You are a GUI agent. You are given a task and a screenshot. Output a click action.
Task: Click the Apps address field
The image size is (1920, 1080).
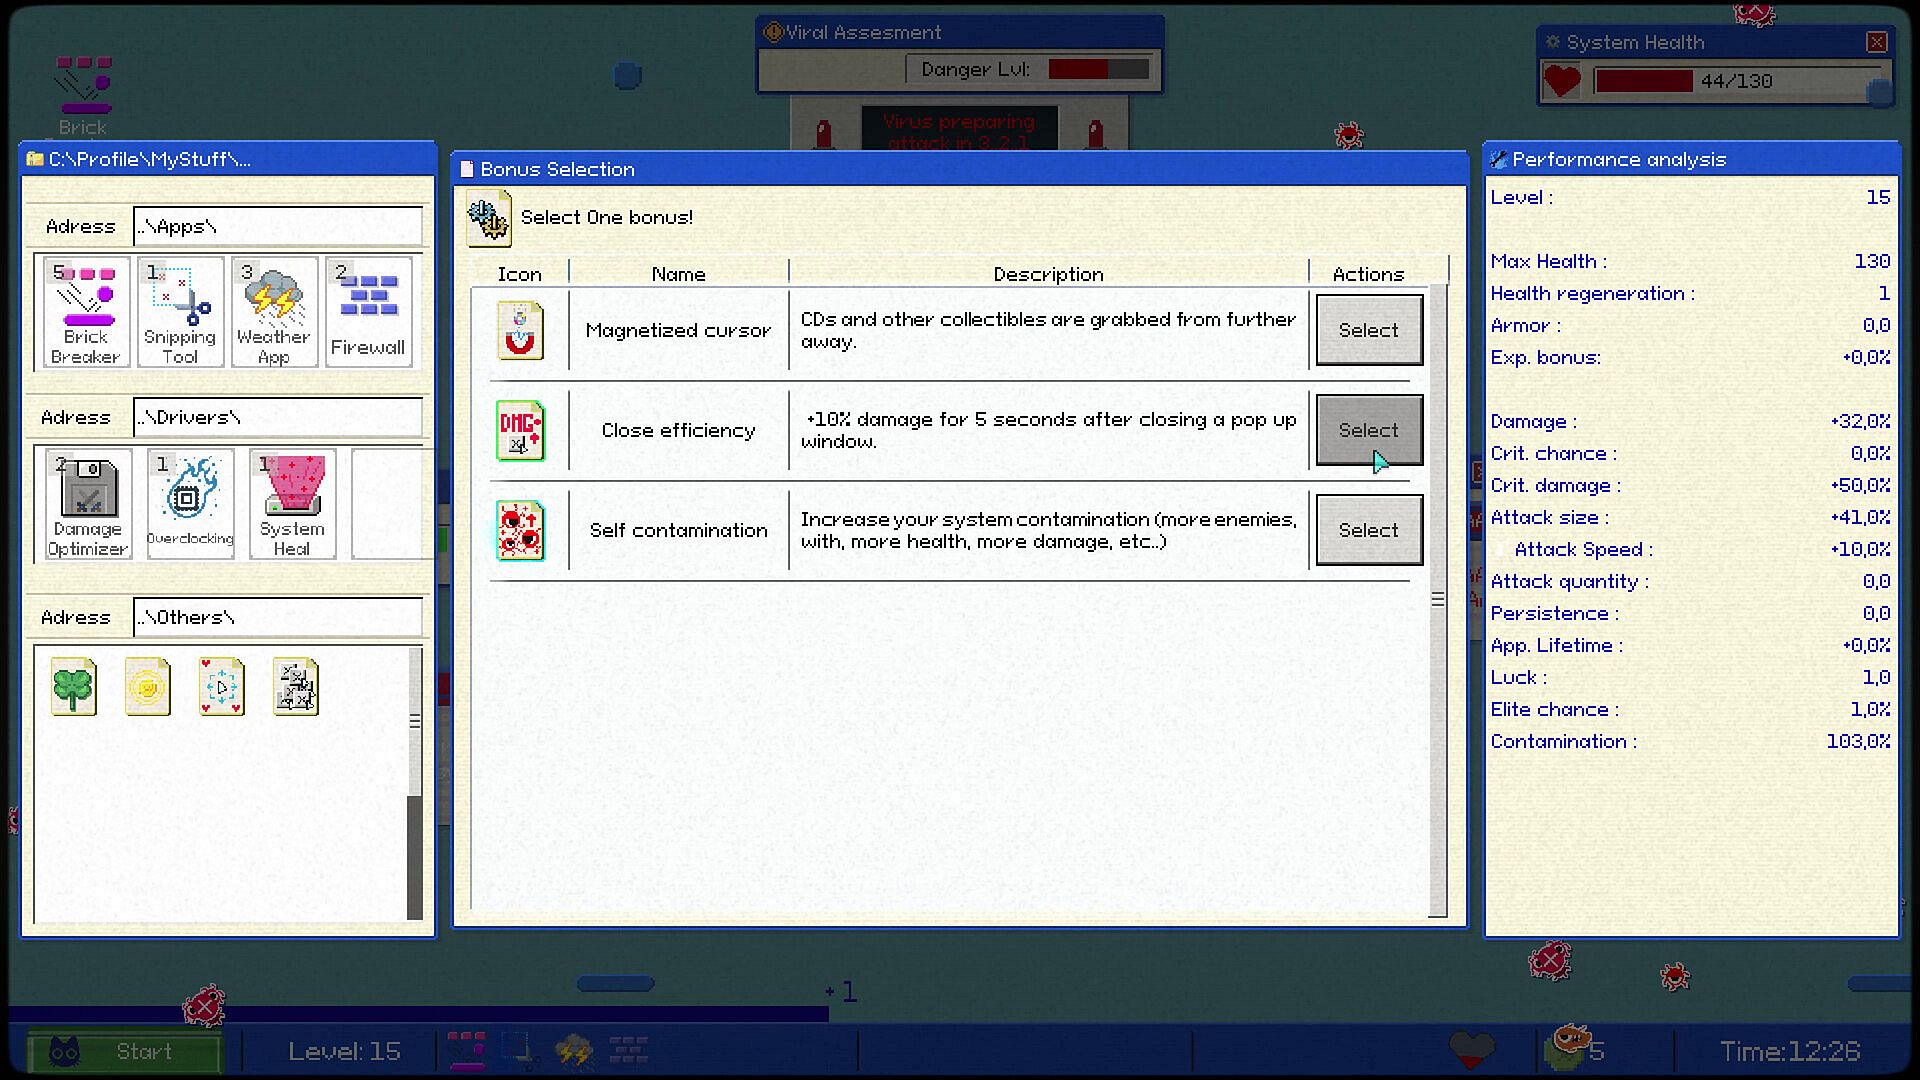(x=278, y=227)
